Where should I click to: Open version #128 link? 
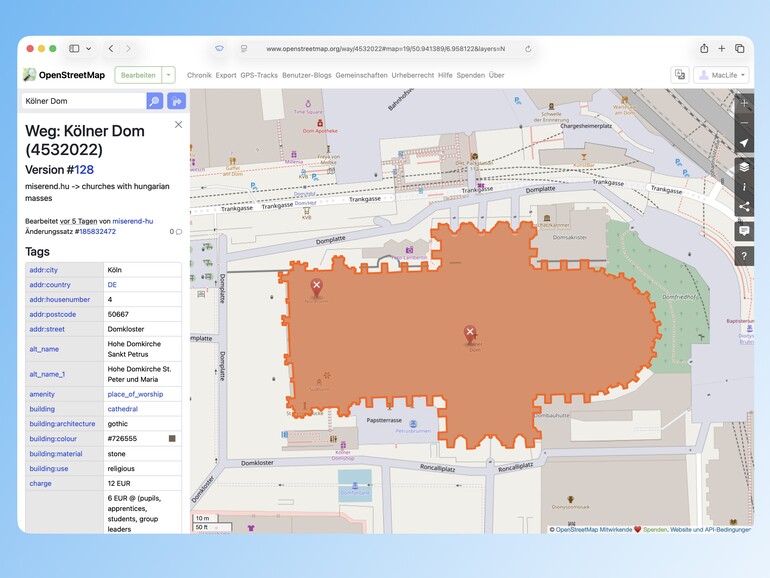84,170
